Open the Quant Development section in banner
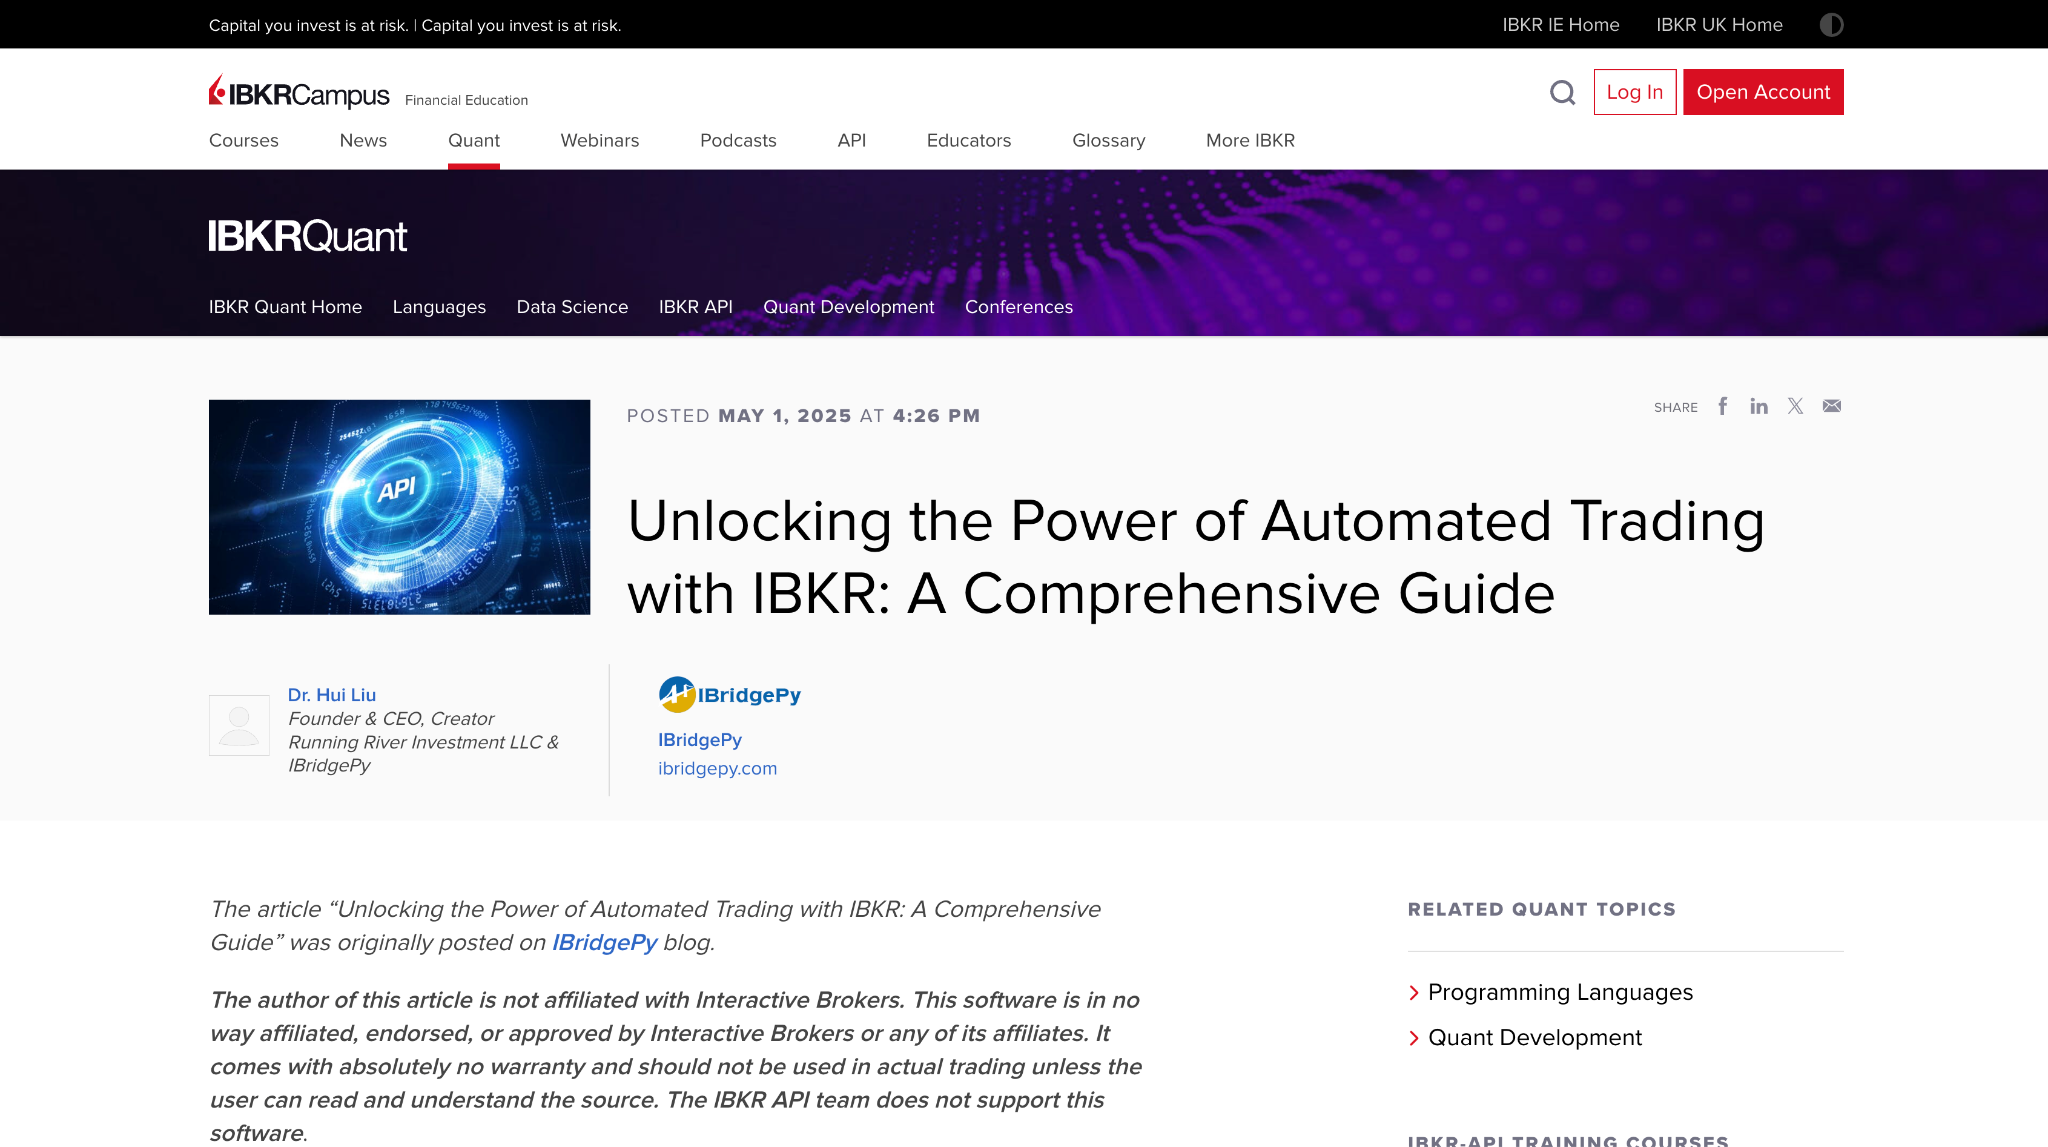 click(849, 307)
